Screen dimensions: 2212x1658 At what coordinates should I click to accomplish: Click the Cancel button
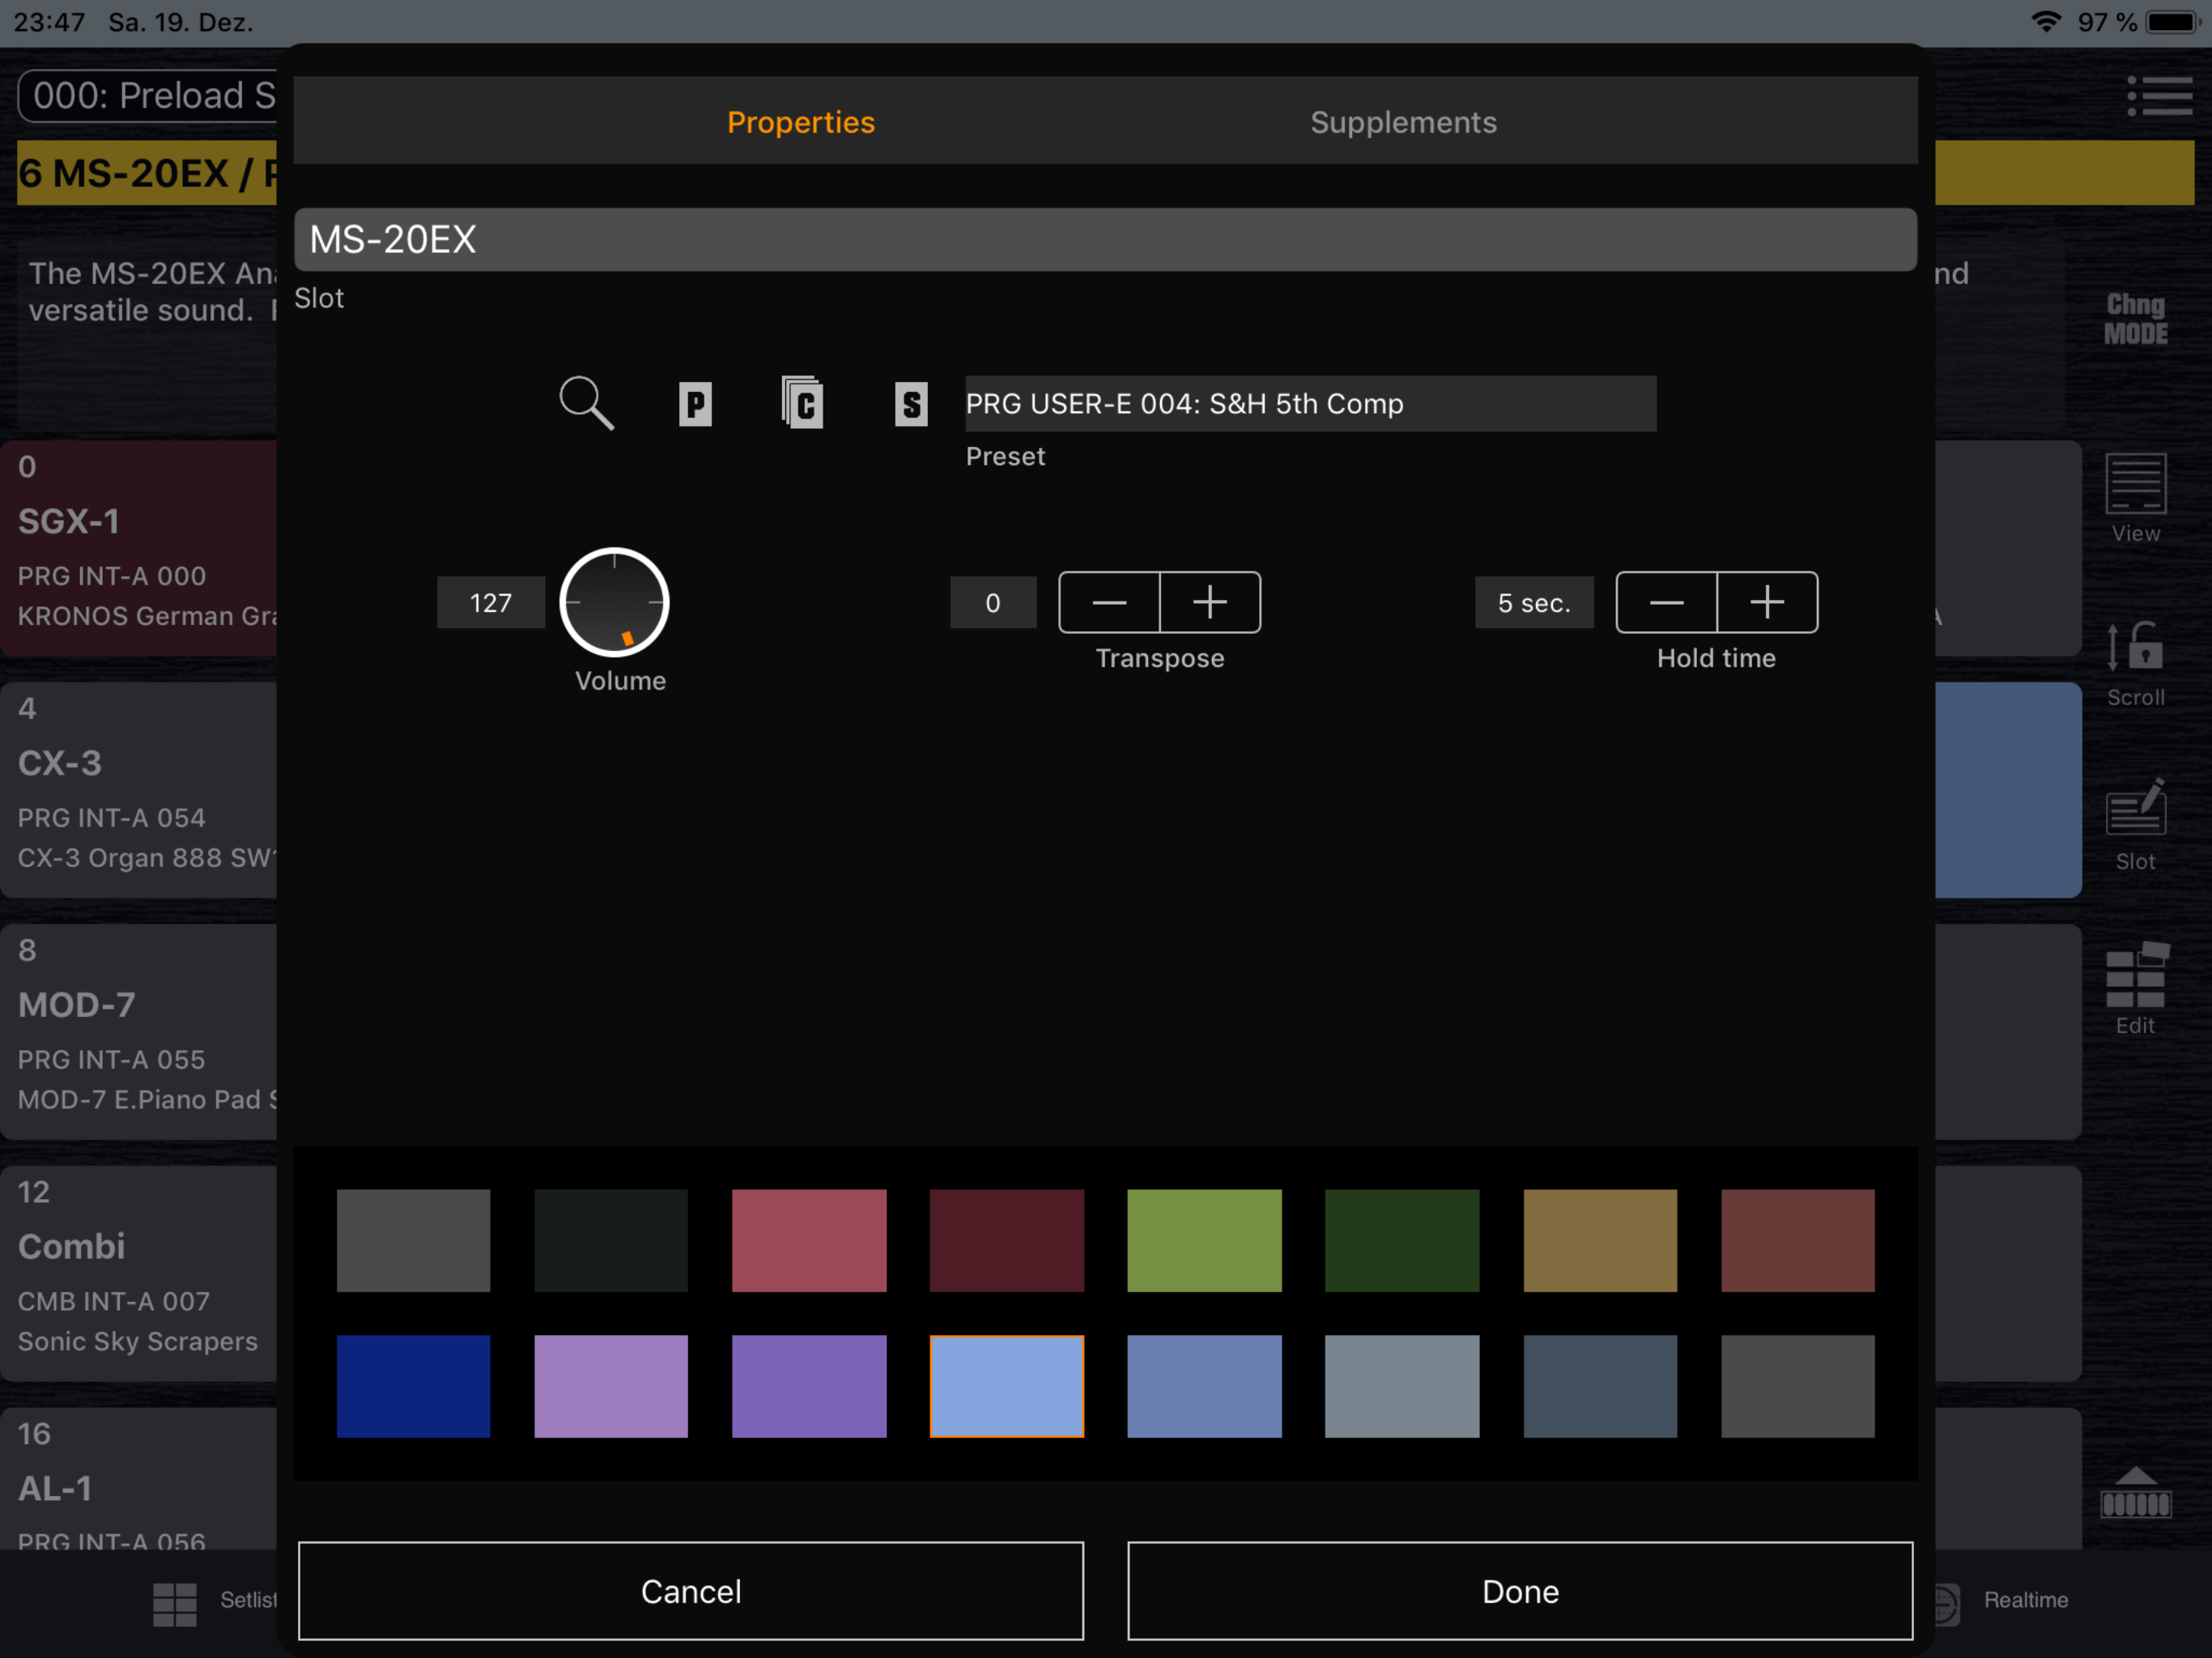tap(691, 1591)
